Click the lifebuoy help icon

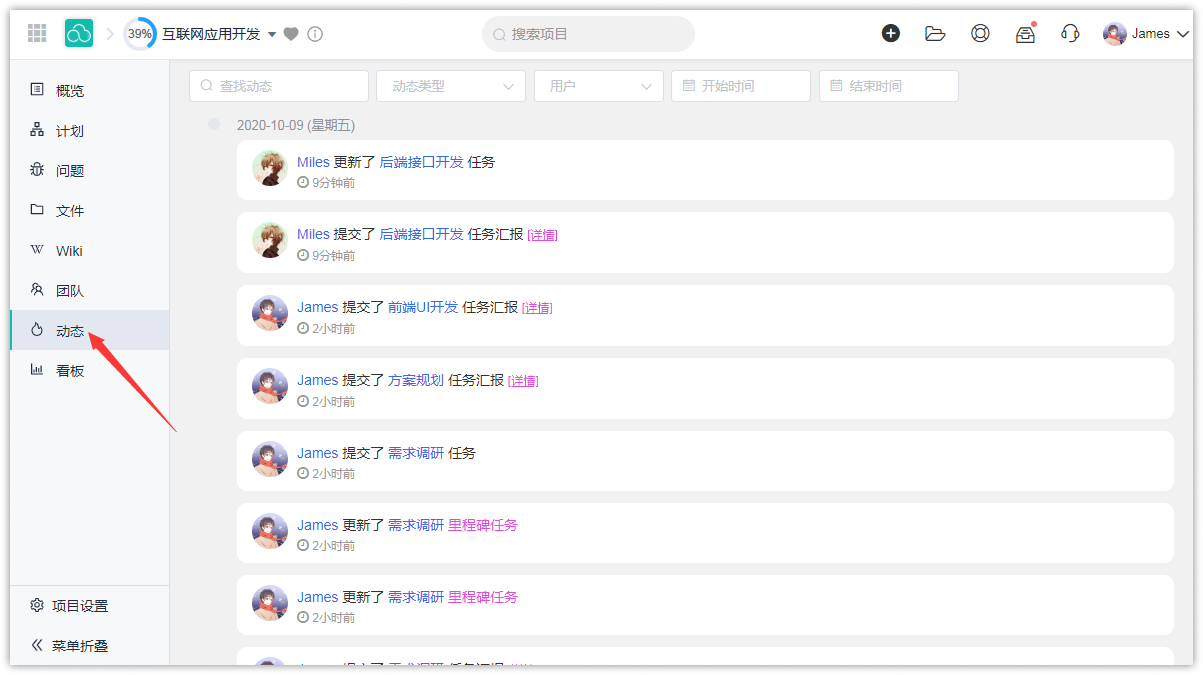(x=980, y=33)
